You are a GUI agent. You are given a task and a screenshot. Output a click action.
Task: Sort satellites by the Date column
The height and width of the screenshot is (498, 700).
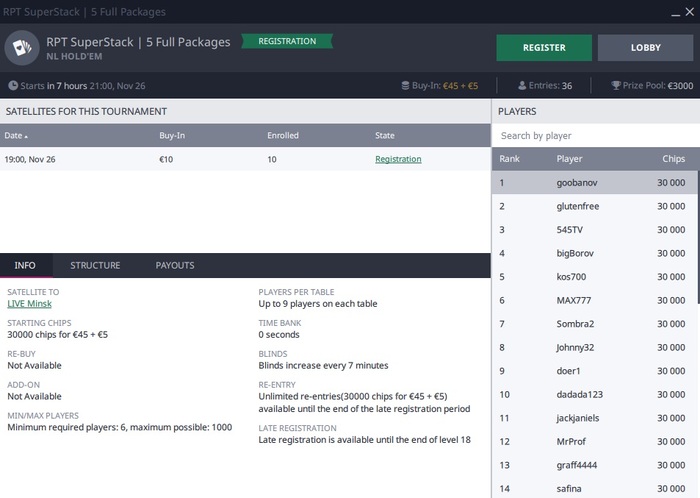[x=16, y=136]
